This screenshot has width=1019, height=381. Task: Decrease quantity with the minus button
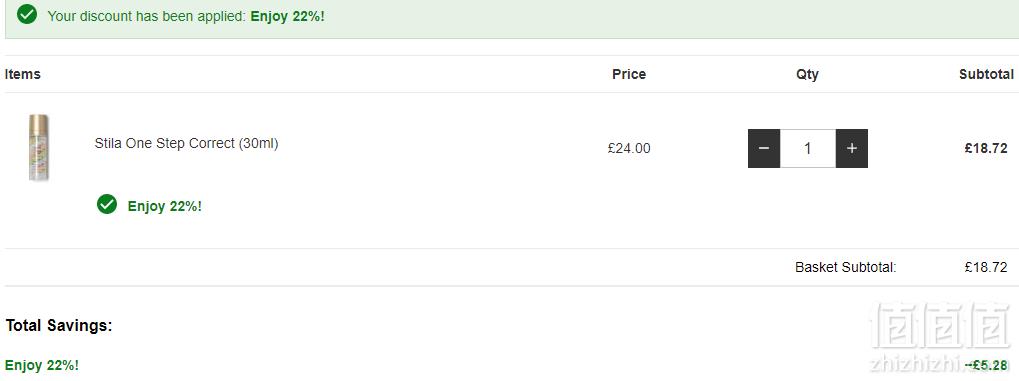pyautogui.click(x=764, y=148)
